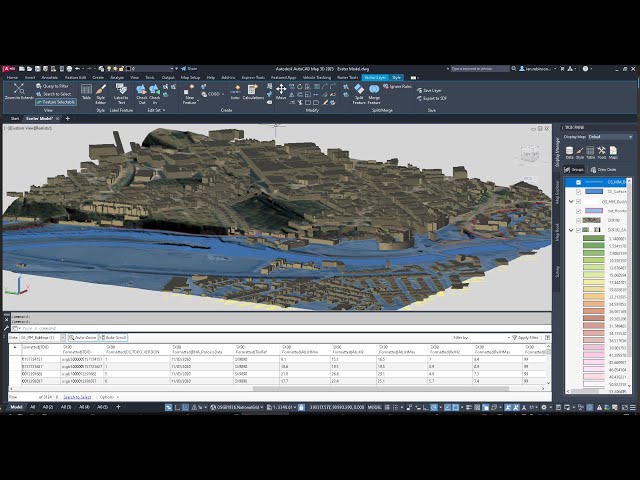This screenshot has height=480, width=640.
Task: Click the green 3.1400001 legend swatch
Action: click(594, 238)
